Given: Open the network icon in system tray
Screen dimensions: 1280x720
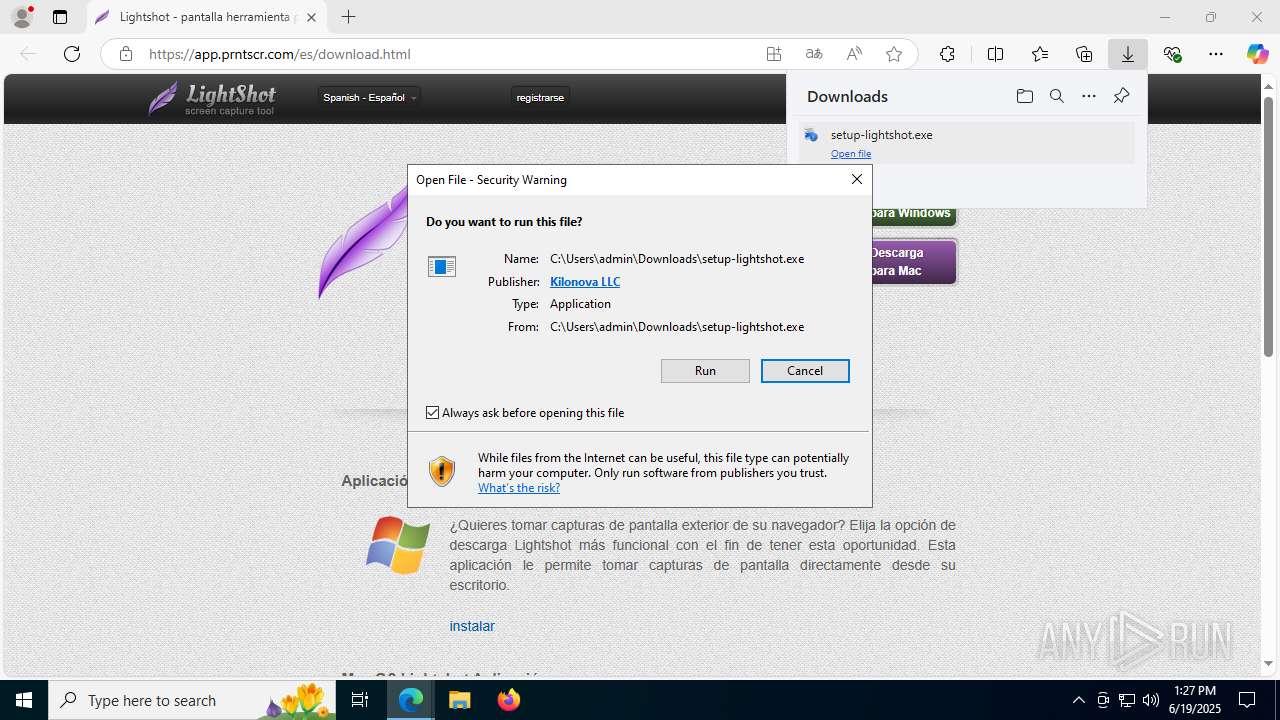Looking at the screenshot, I should click(1127, 700).
